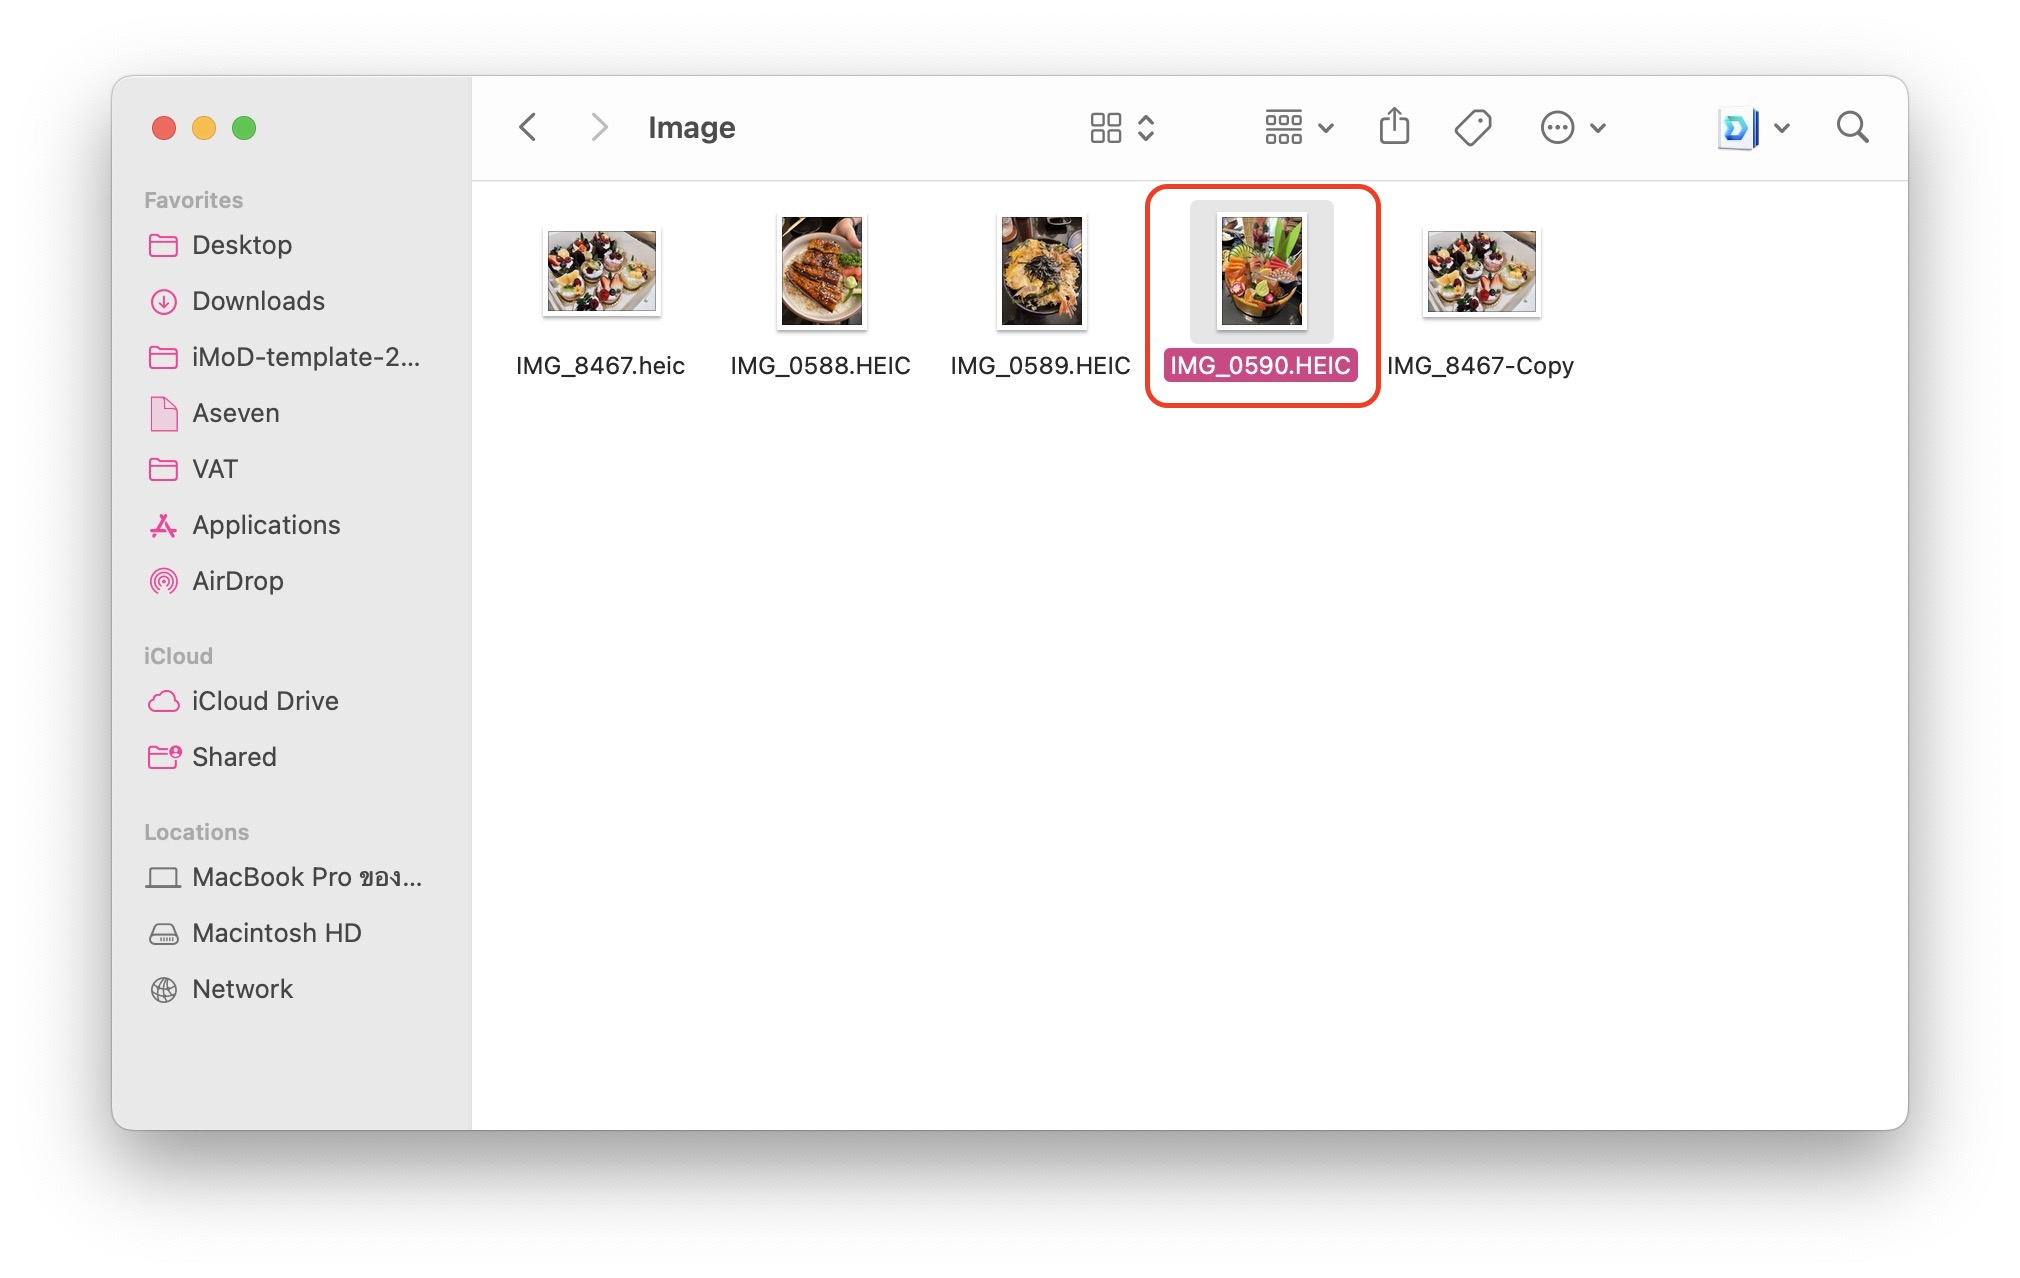The height and width of the screenshot is (1278, 2020).
Task: Open Applications from the sidebar
Action: [265, 525]
